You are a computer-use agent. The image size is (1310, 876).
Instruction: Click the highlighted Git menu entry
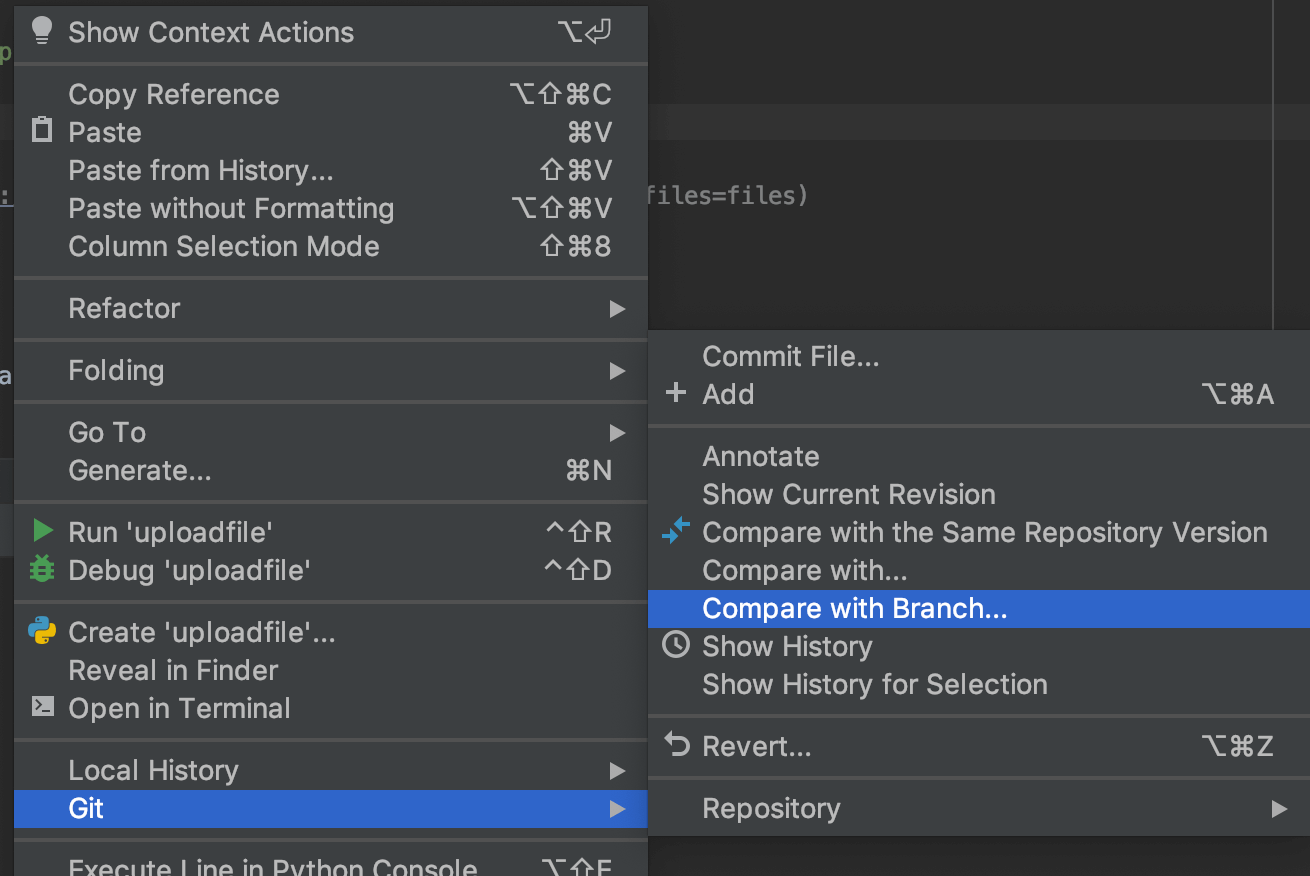331,808
